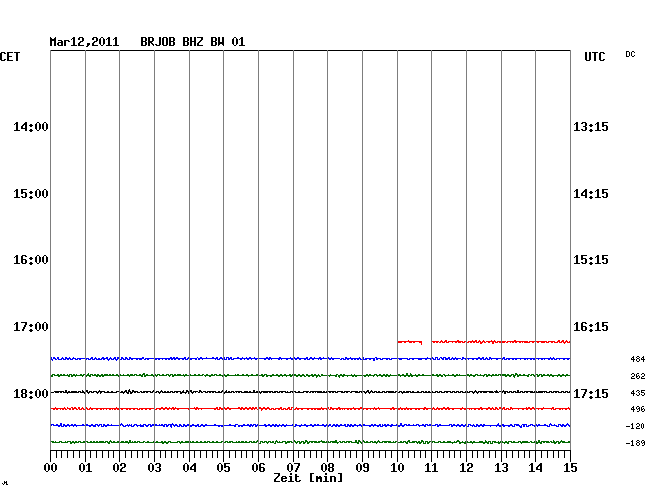This screenshot has width=650, height=494.
Task: Click the DC column header
Action: tap(630, 54)
